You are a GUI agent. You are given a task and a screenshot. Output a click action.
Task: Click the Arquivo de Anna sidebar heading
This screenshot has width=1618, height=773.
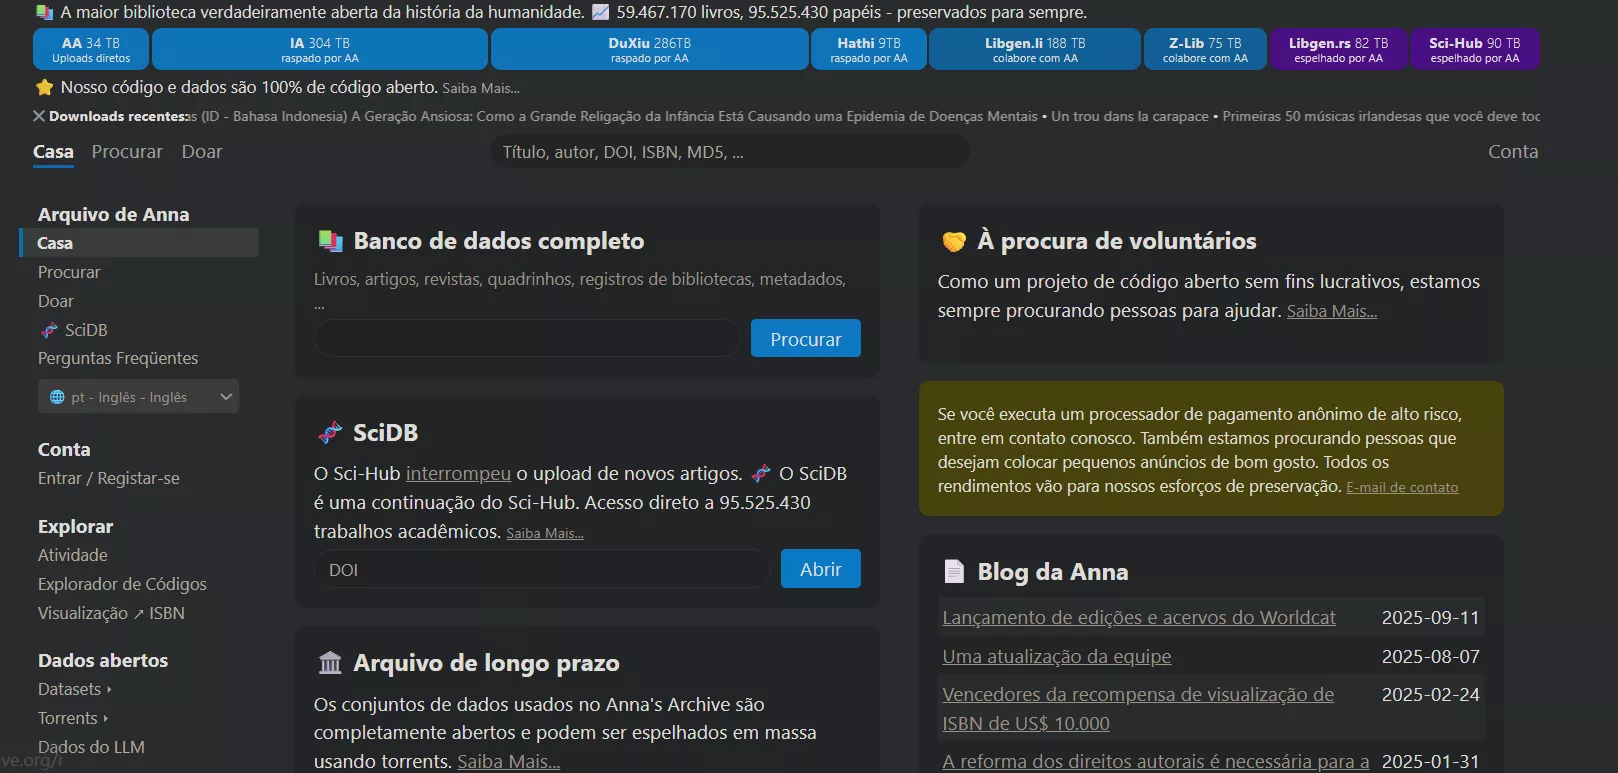113,214
